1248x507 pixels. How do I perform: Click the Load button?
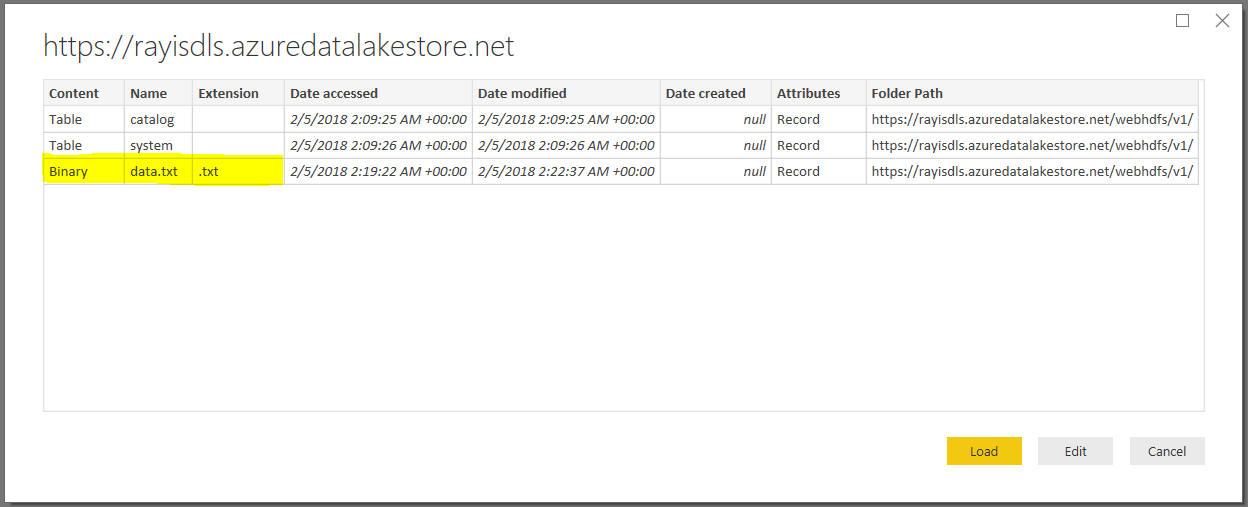click(x=984, y=451)
